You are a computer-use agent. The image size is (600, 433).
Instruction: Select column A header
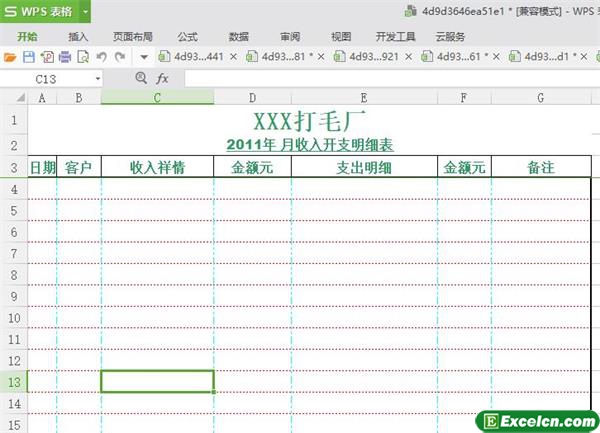click(x=42, y=98)
